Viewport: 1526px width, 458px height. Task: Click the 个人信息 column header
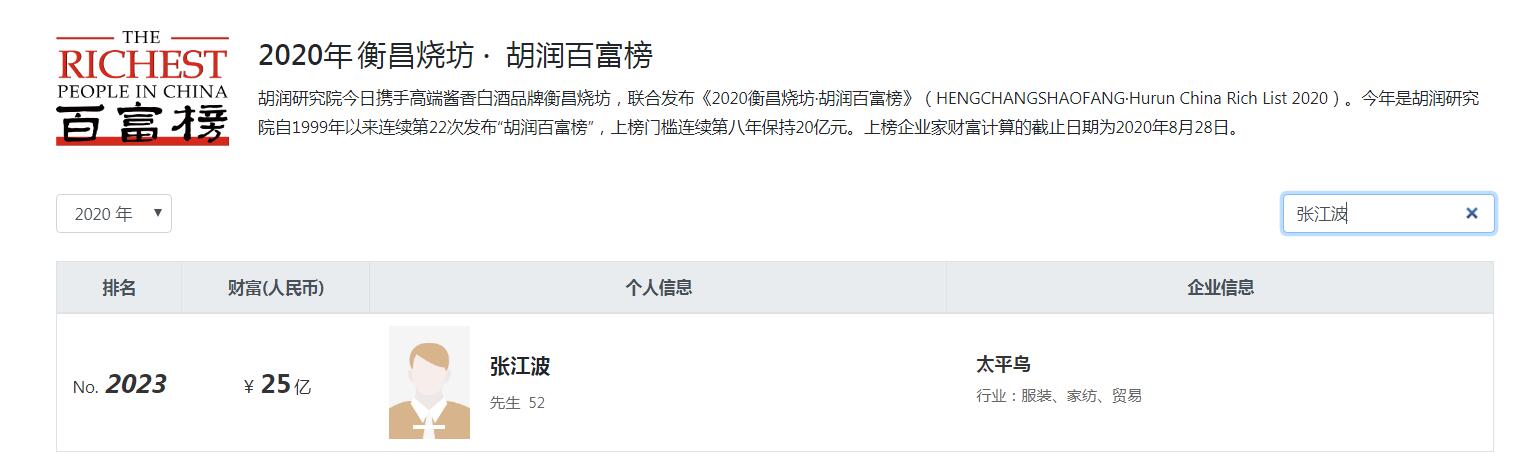[x=658, y=288]
